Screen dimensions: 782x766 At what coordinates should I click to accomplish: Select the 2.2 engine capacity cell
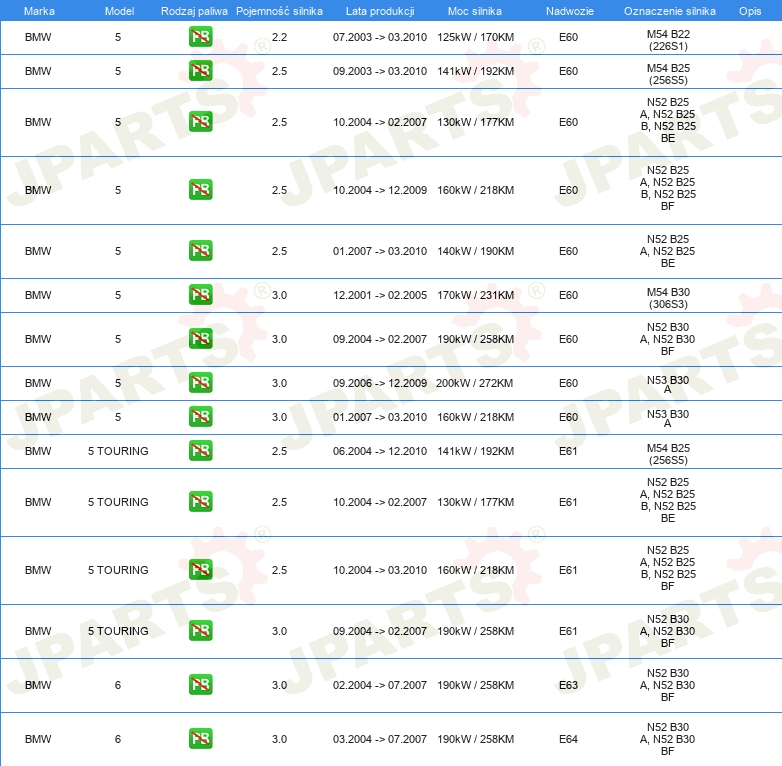click(x=279, y=37)
